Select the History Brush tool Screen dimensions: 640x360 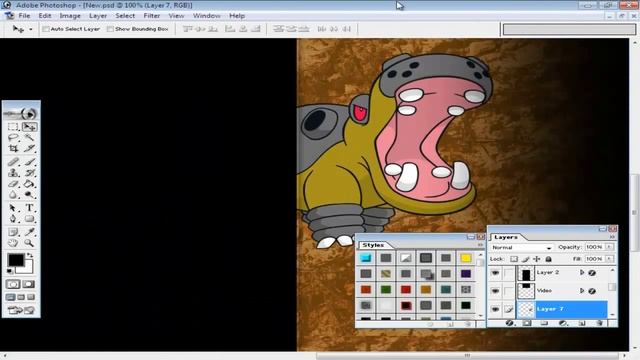[29, 173]
